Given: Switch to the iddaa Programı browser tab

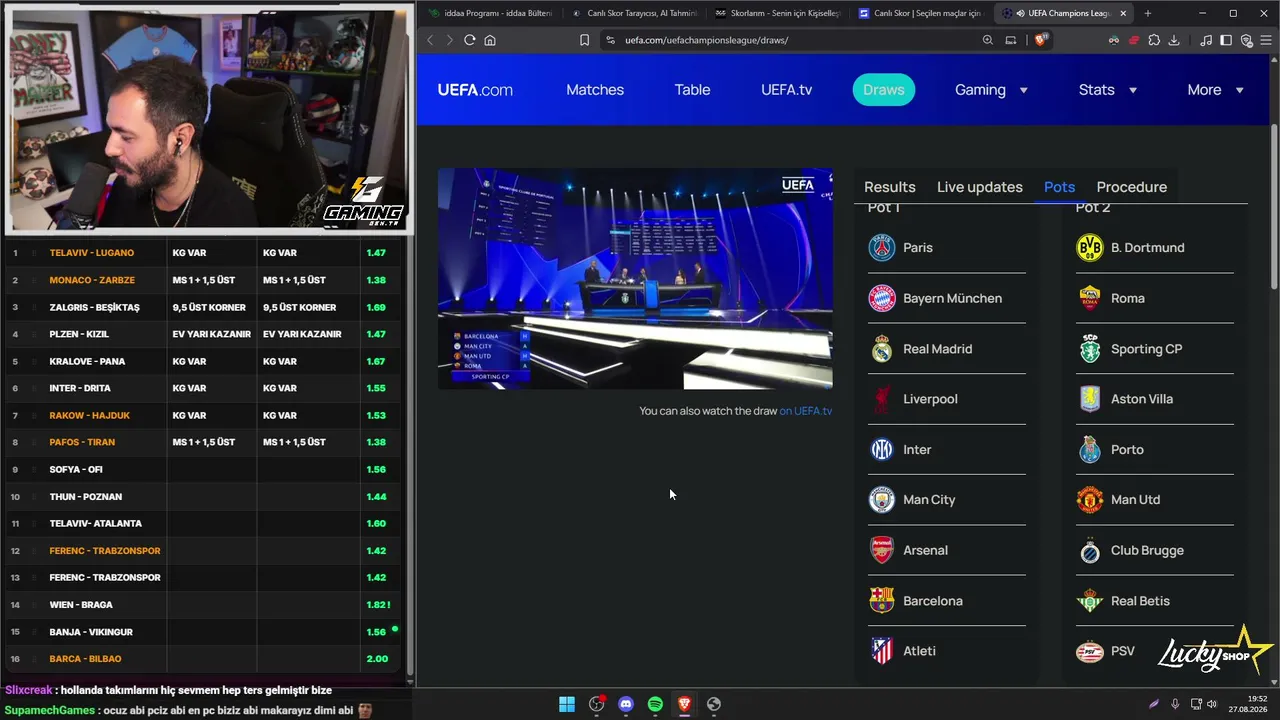Looking at the screenshot, I should (491, 13).
